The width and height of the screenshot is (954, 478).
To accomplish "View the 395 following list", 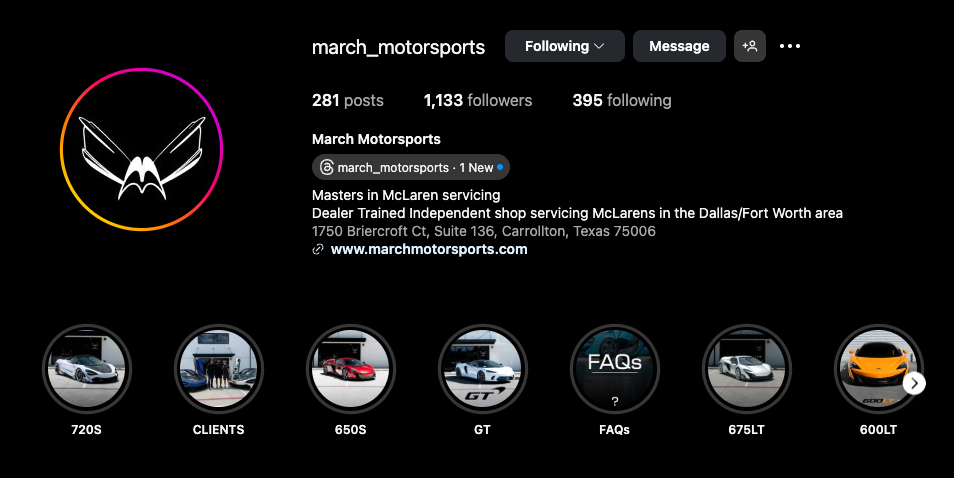I will coord(621,100).
